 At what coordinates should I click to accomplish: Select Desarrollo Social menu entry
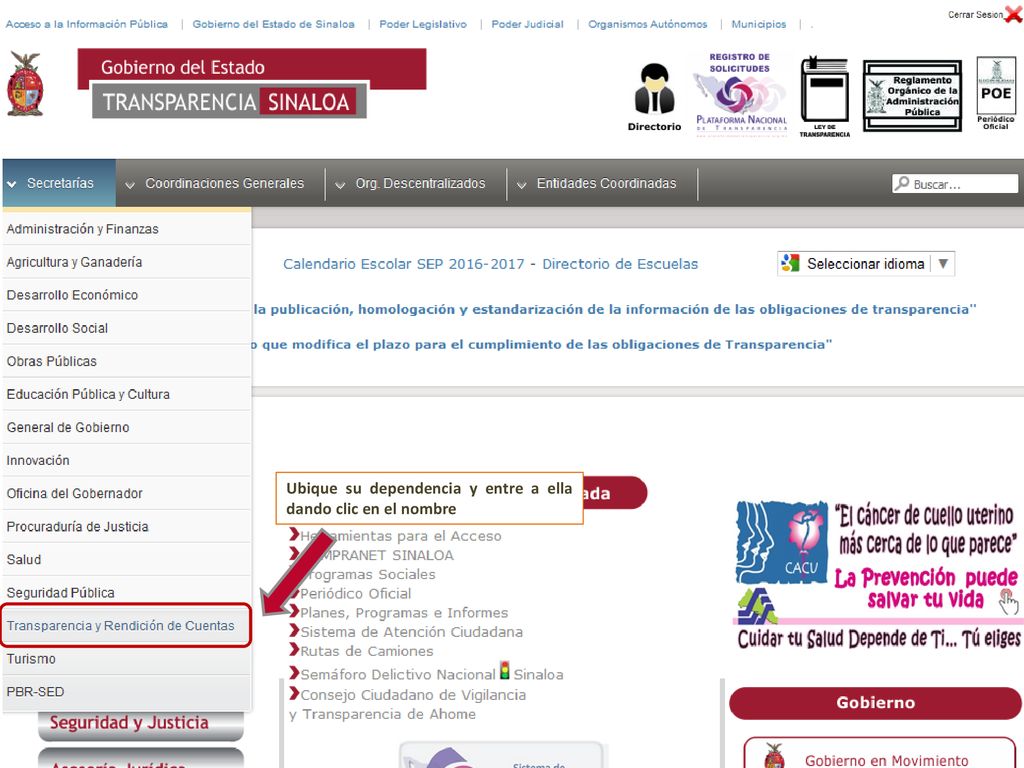tap(127, 328)
